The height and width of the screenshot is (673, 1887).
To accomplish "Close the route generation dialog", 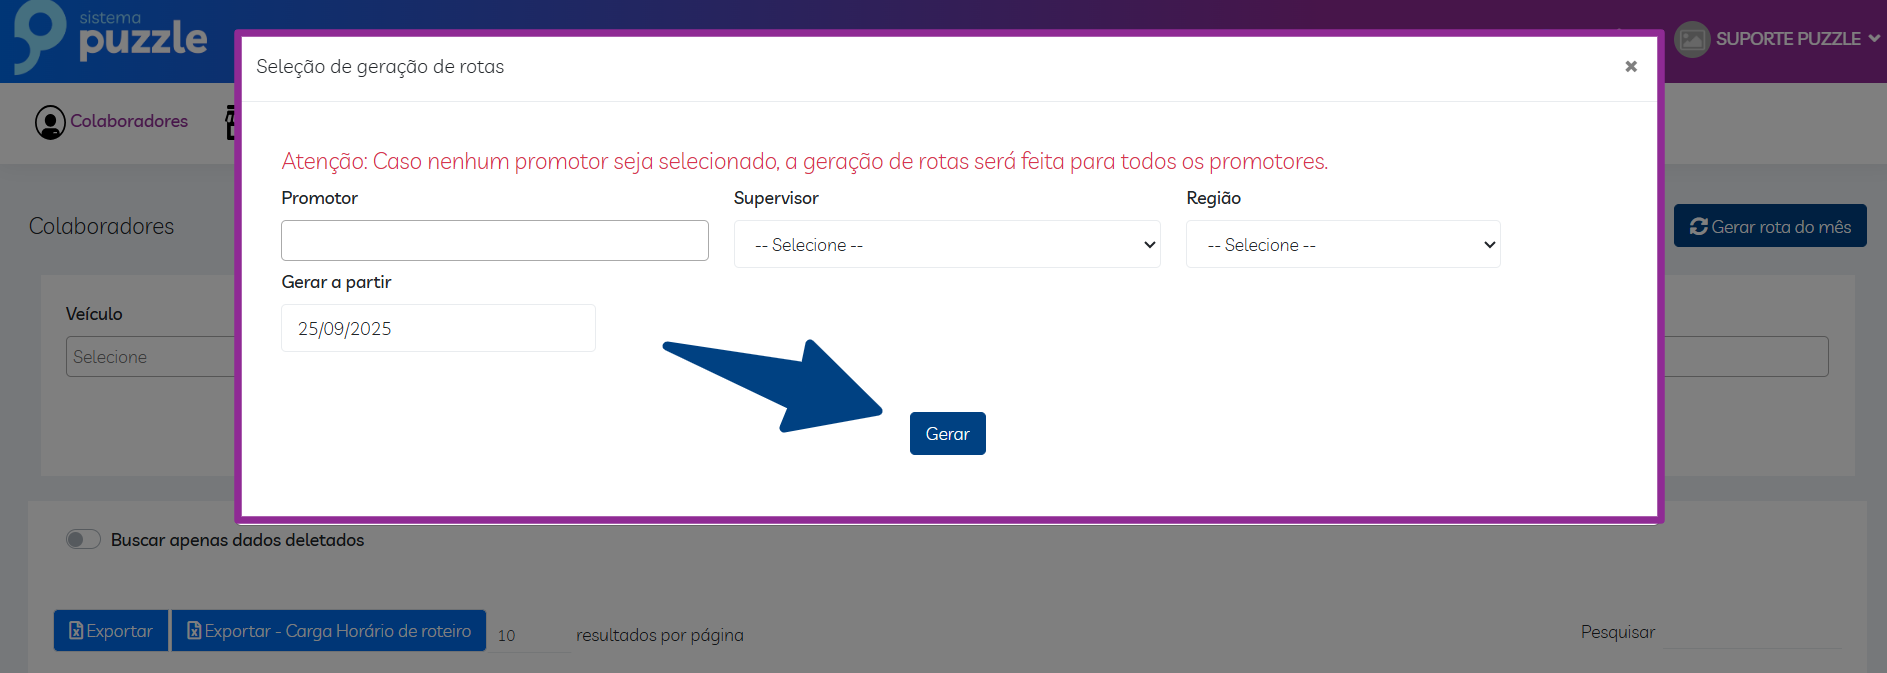I will click(1630, 66).
